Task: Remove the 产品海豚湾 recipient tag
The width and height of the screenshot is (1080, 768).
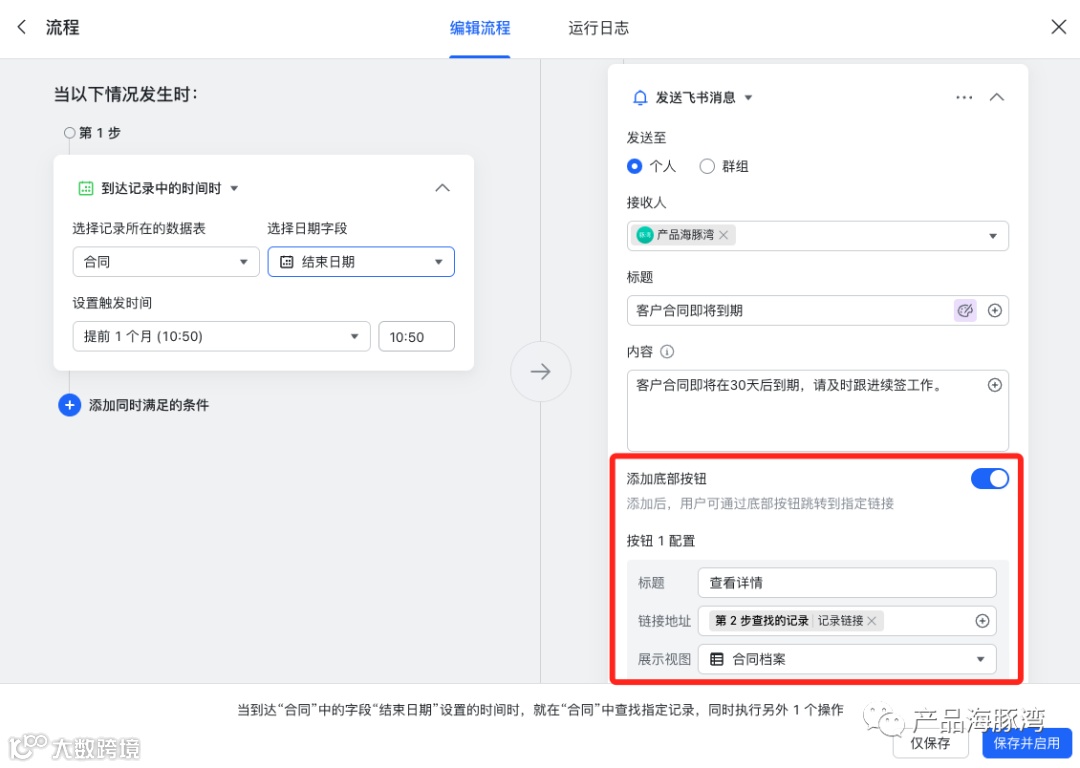Action: pyautogui.click(x=723, y=235)
